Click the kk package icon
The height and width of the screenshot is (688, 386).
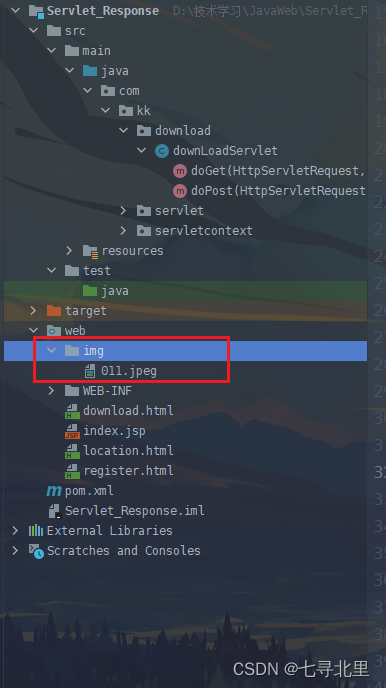click(x=126, y=111)
